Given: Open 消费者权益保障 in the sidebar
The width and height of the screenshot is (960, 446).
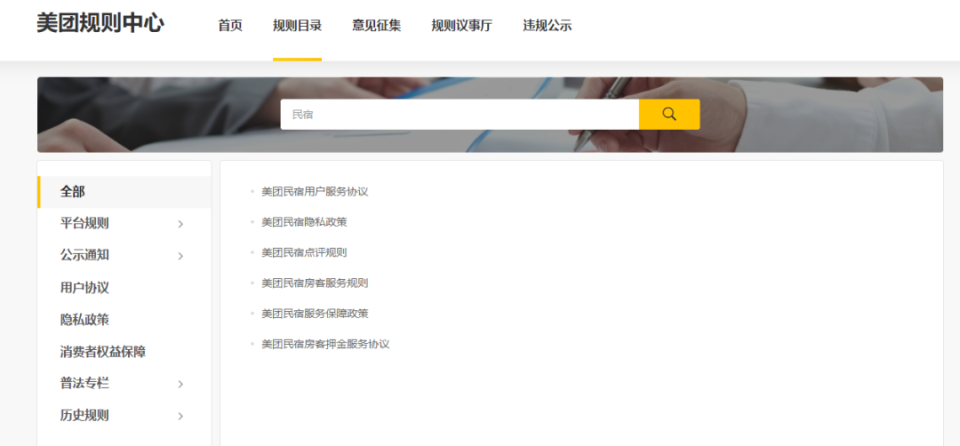Looking at the screenshot, I should click(103, 352).
